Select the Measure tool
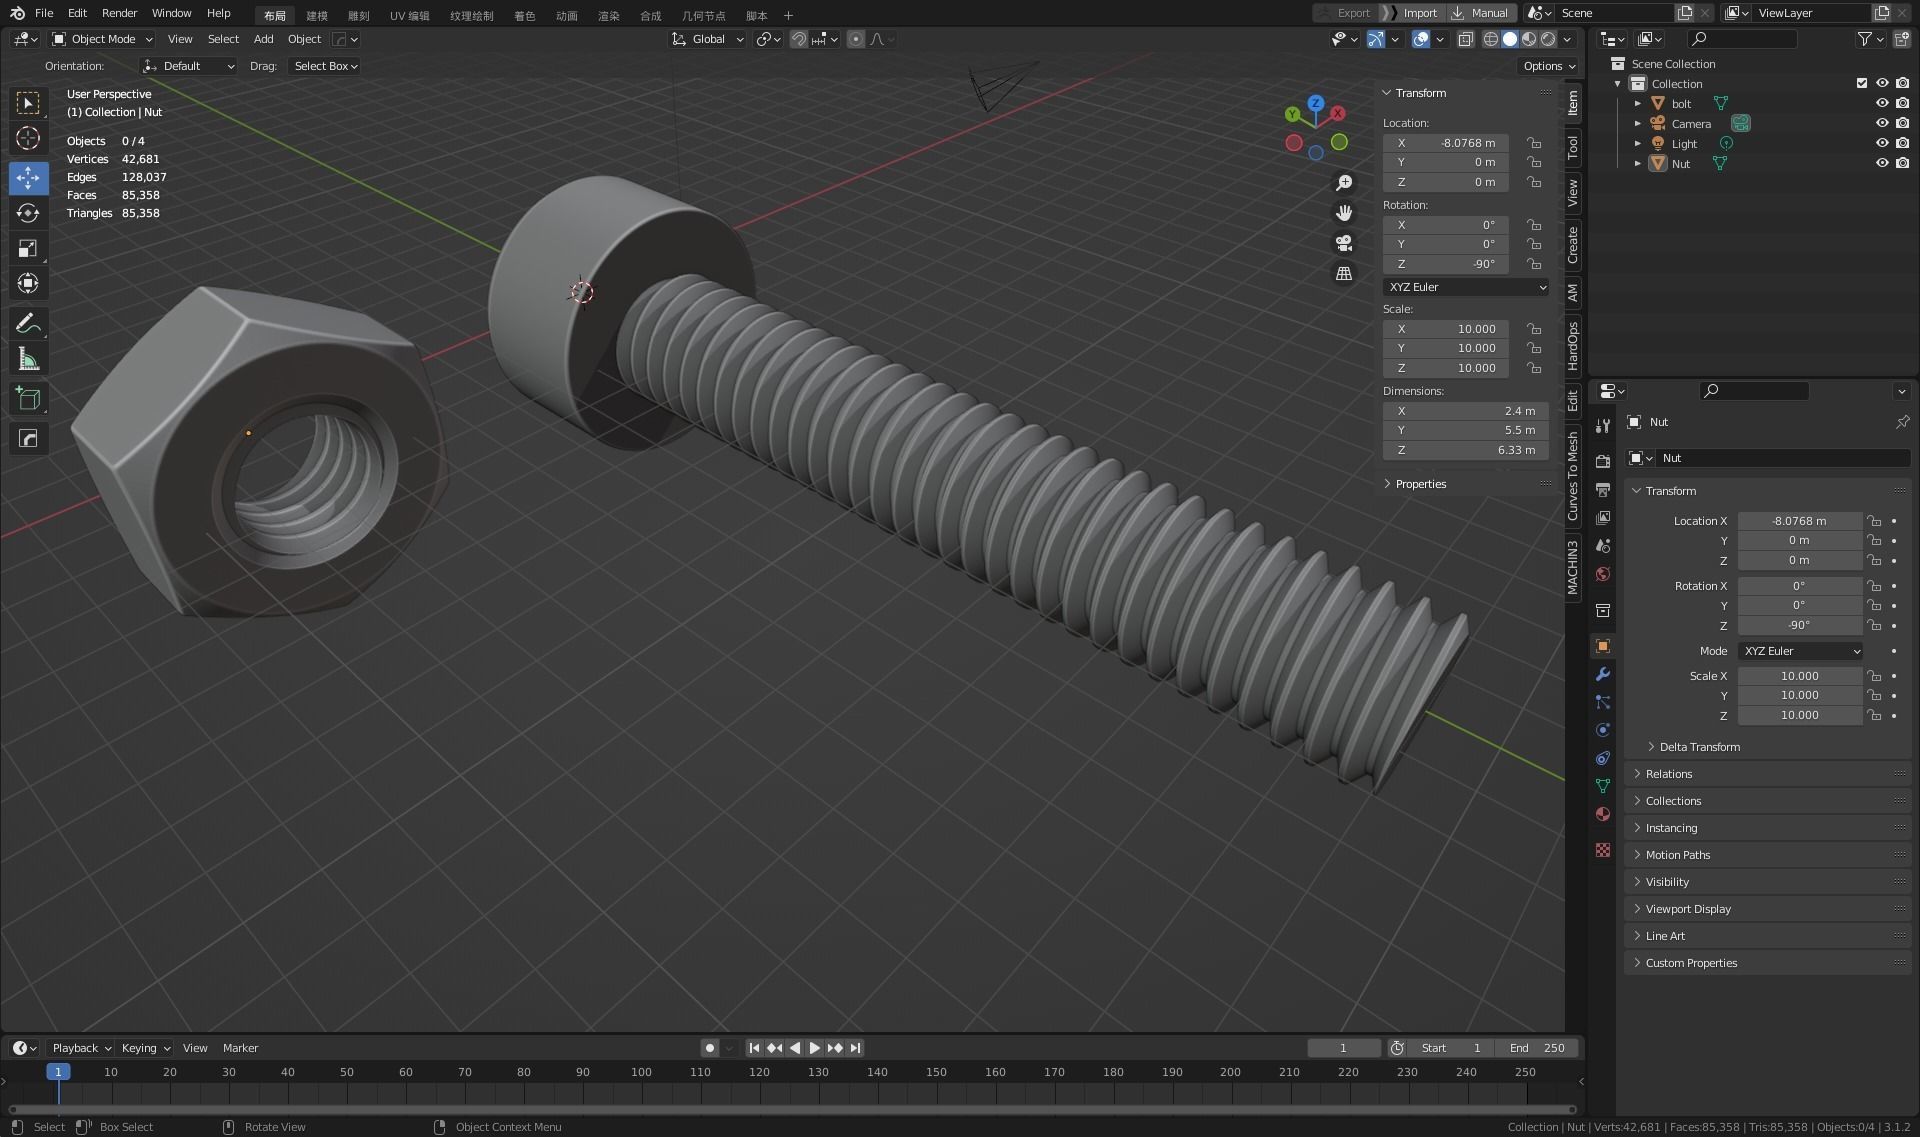The height and width of the screenshot is (1137, 1920). click(x=28, y=360)
